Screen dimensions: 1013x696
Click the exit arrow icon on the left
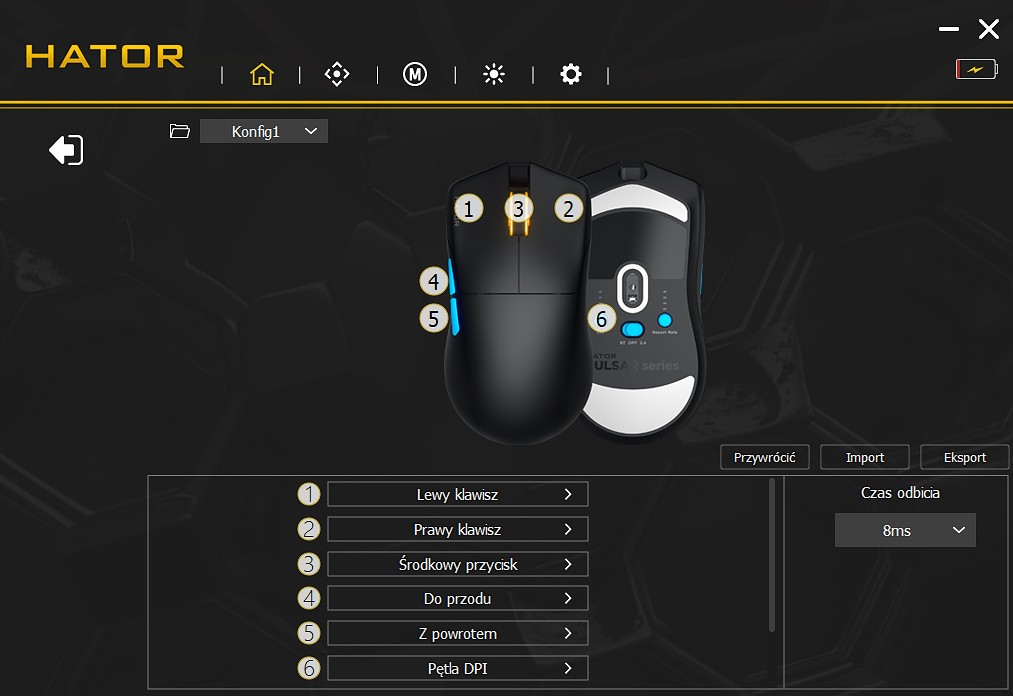click(x=64, y=149)
